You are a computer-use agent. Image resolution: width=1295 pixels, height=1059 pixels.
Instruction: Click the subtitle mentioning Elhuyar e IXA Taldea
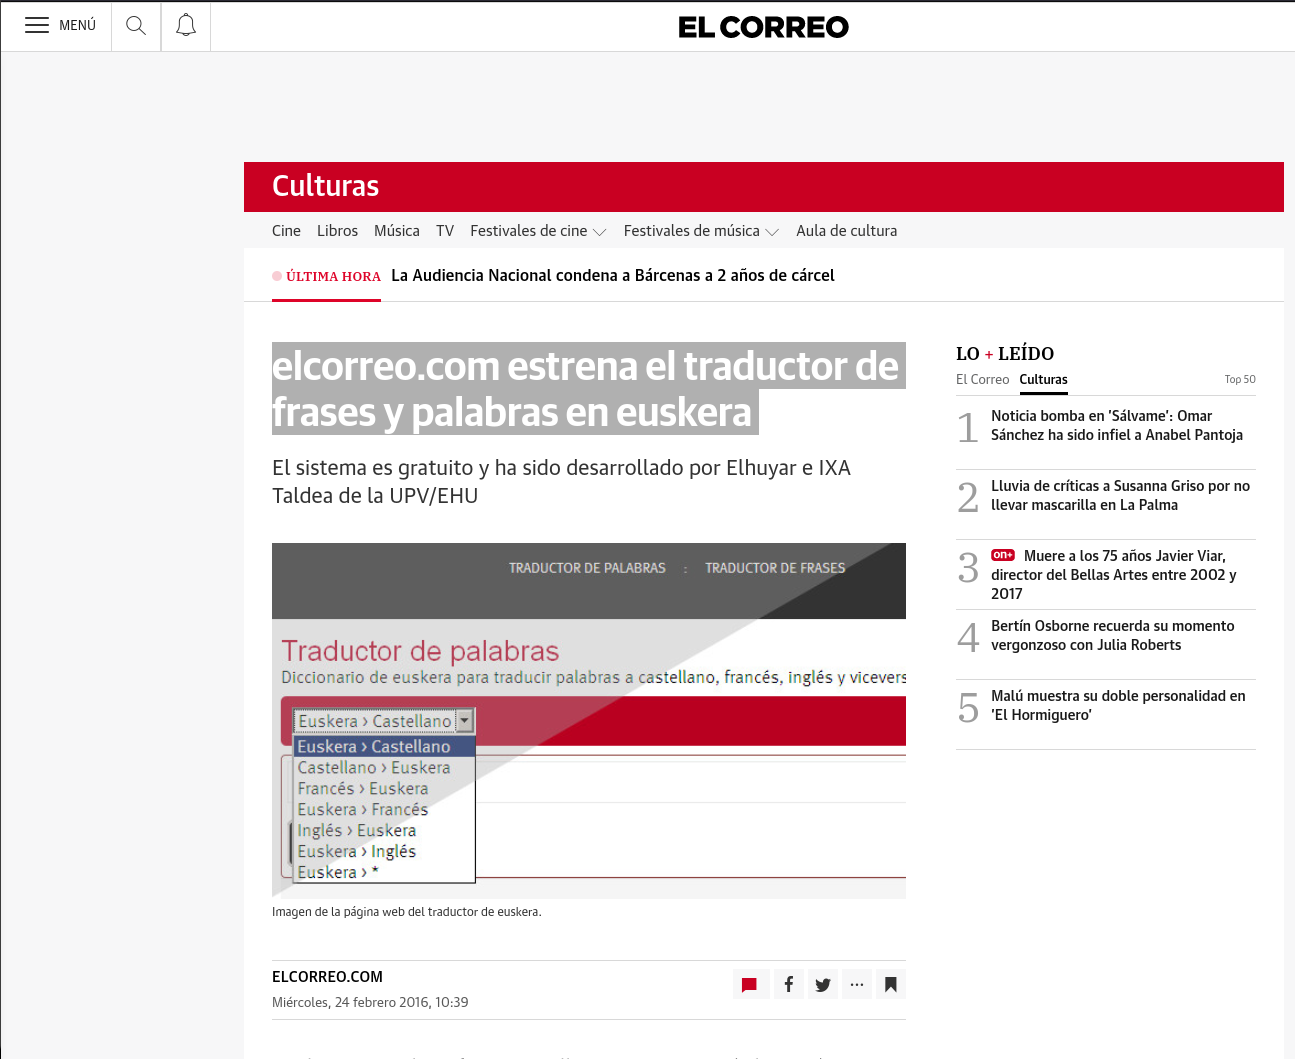point(562,482)
